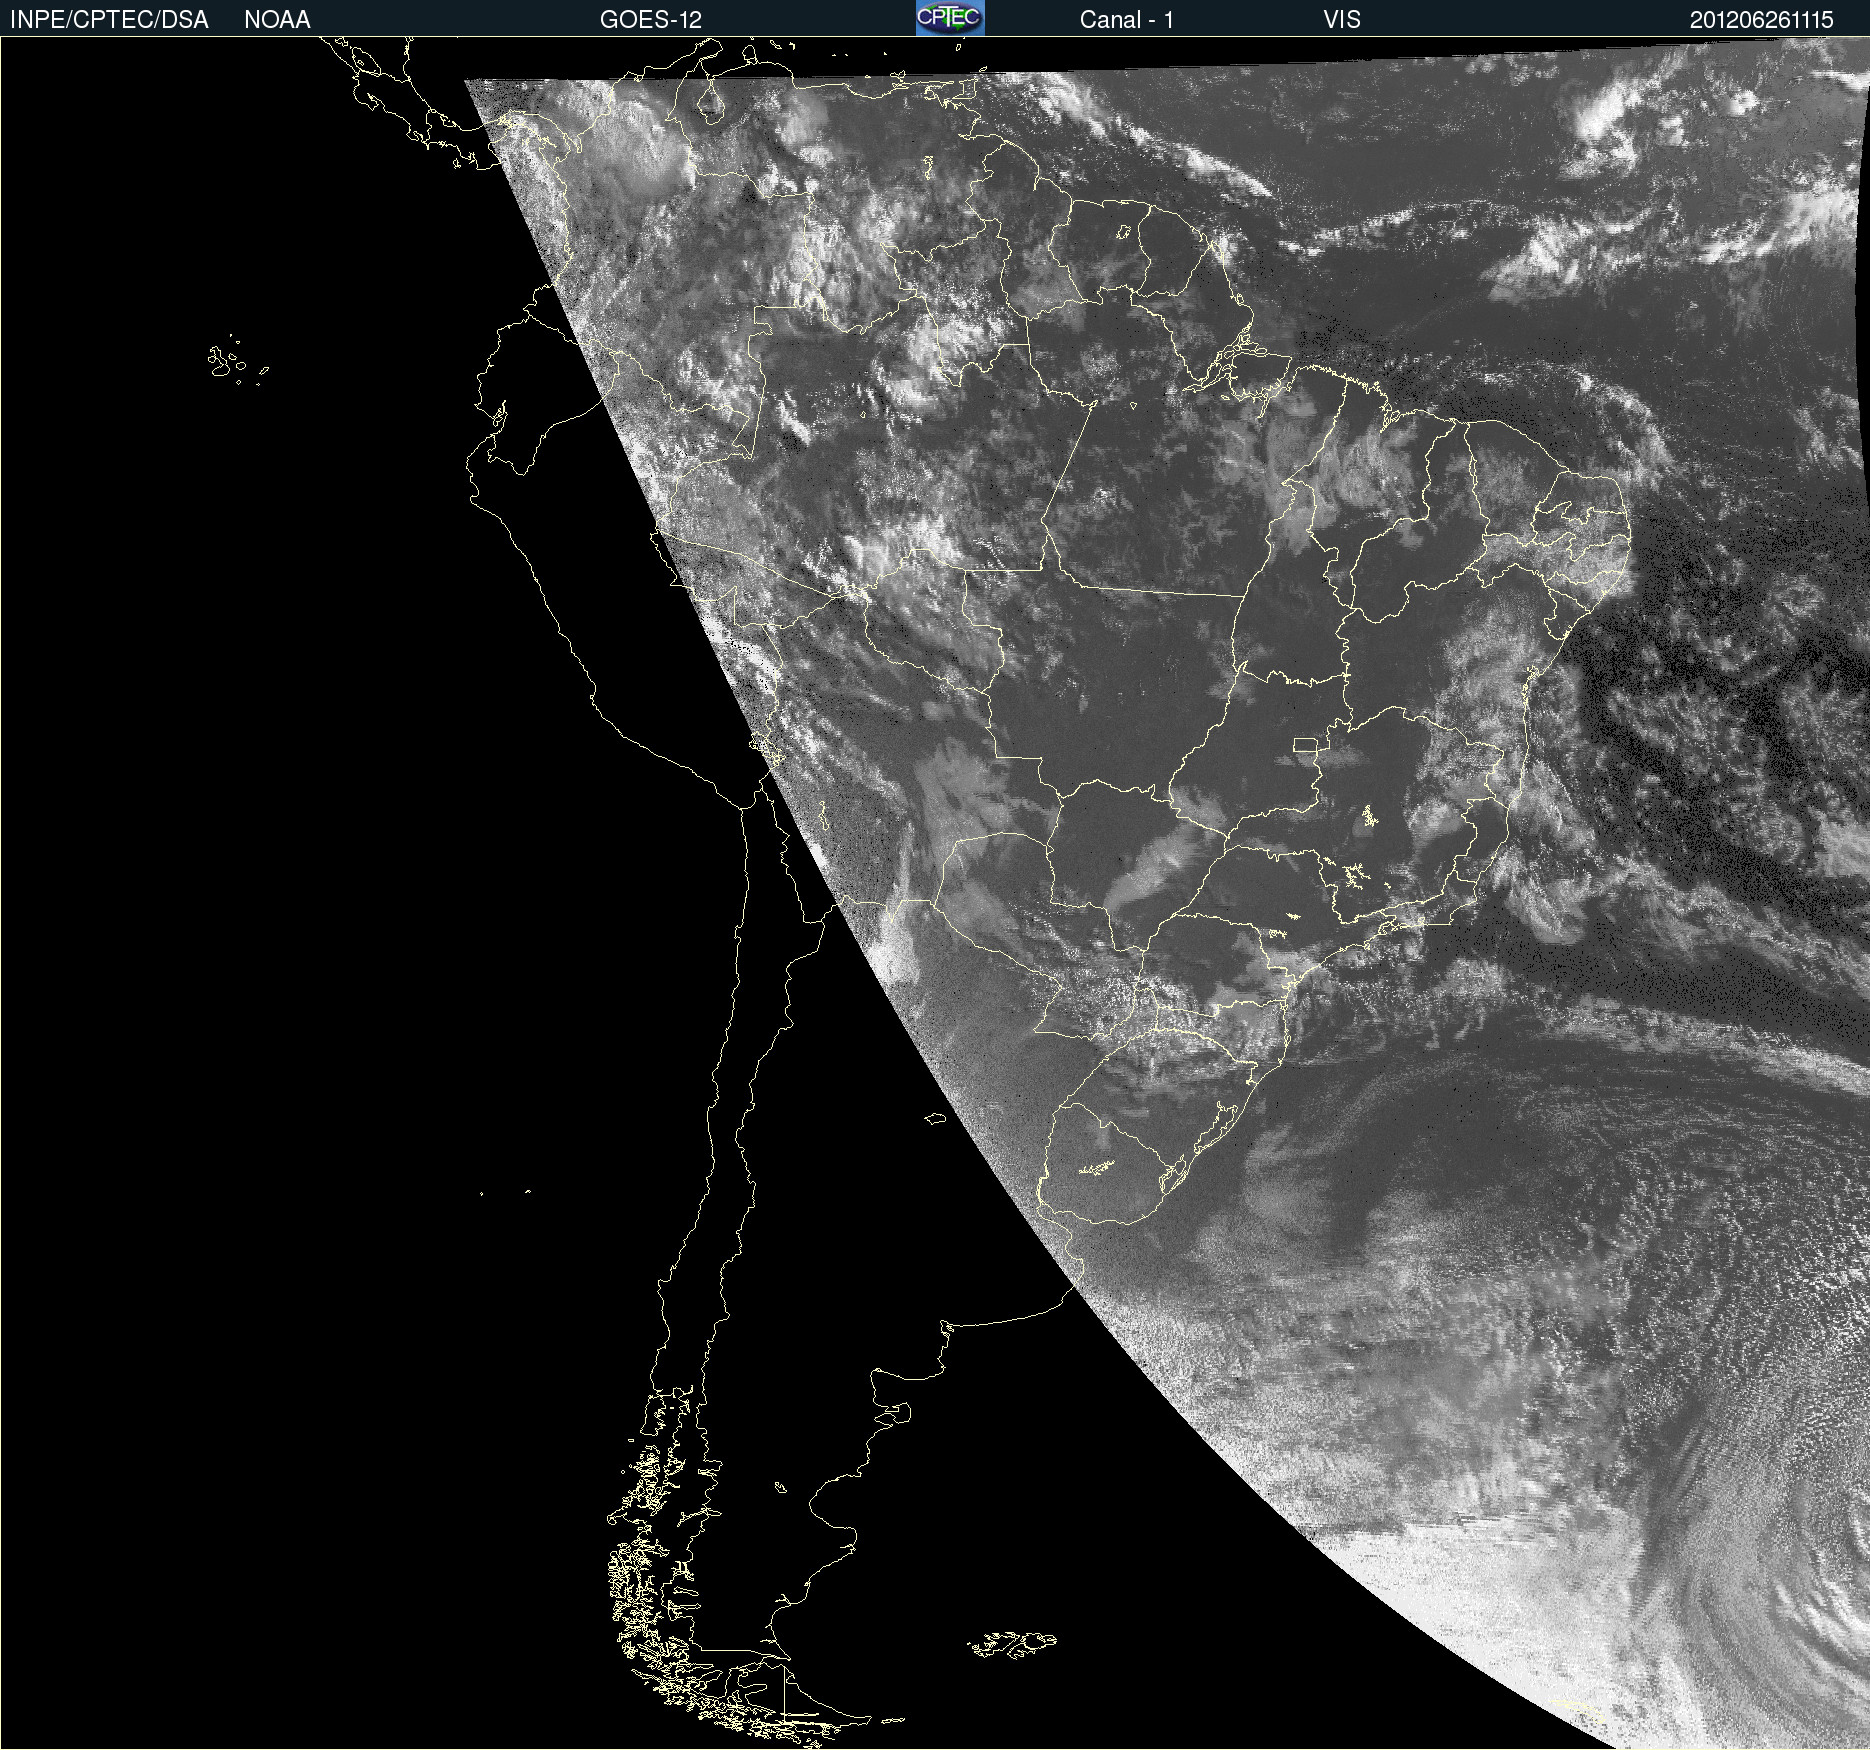The height and width of the screenshot is (1750, 1870).
Task: Click the 201206261115 timestamp
Action: (x=1762, y=20)
